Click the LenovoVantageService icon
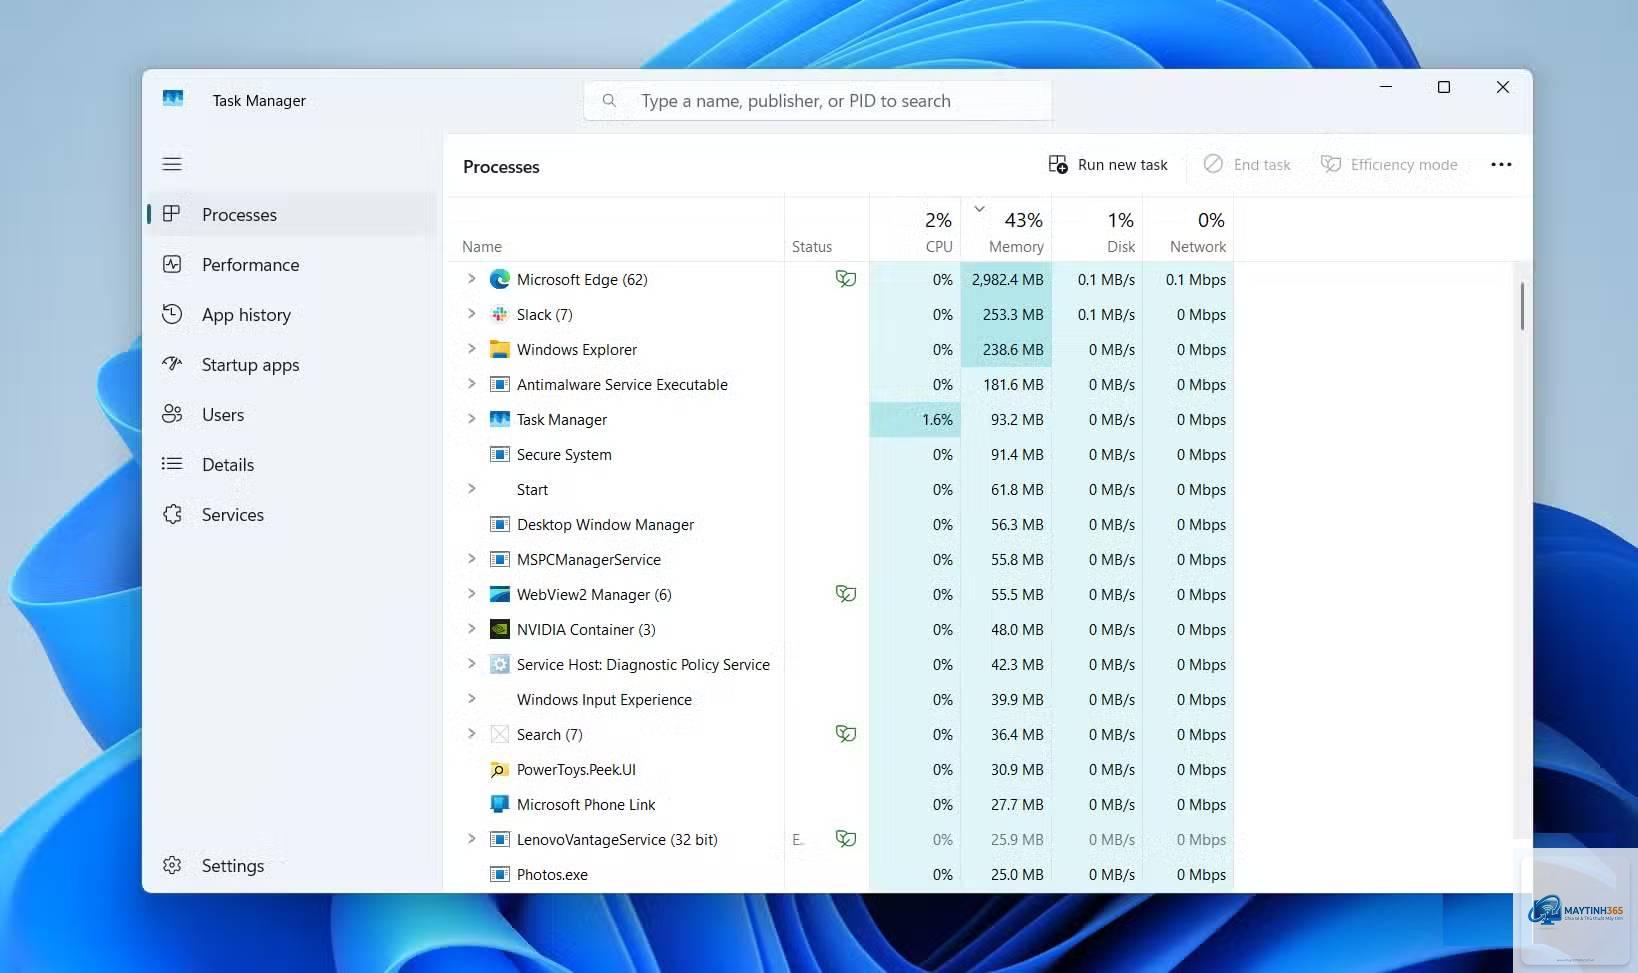Image resolution: width=1638 pixels, height=973 pixels. pos(499,839)
